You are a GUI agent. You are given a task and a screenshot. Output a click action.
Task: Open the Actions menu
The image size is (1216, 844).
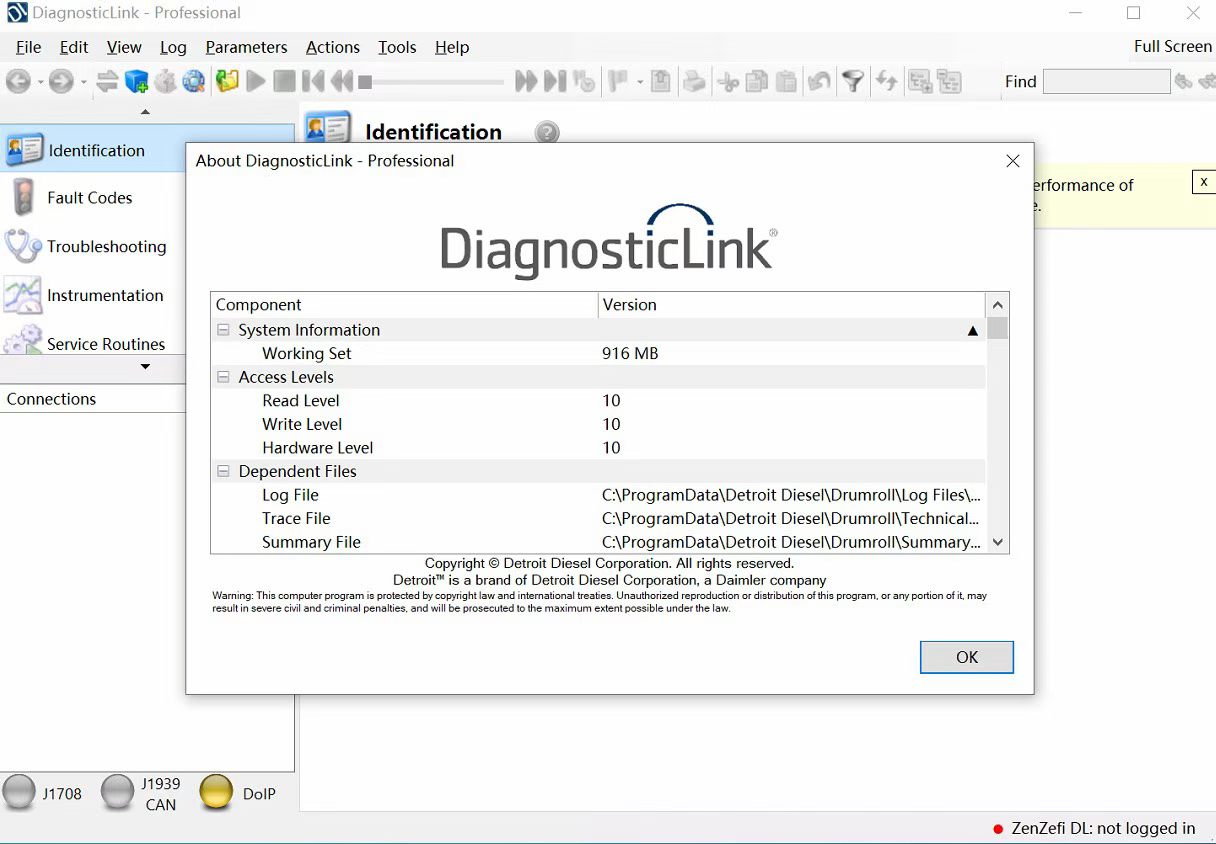[x=333, y=47]
